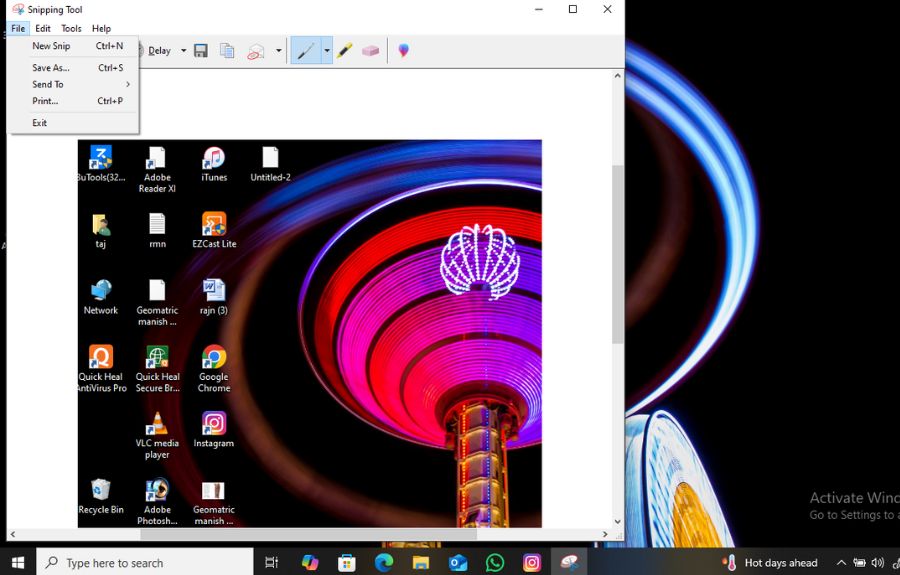Open Outlook from the taskbar
The image size is (900, 575).
coord(458,562)
